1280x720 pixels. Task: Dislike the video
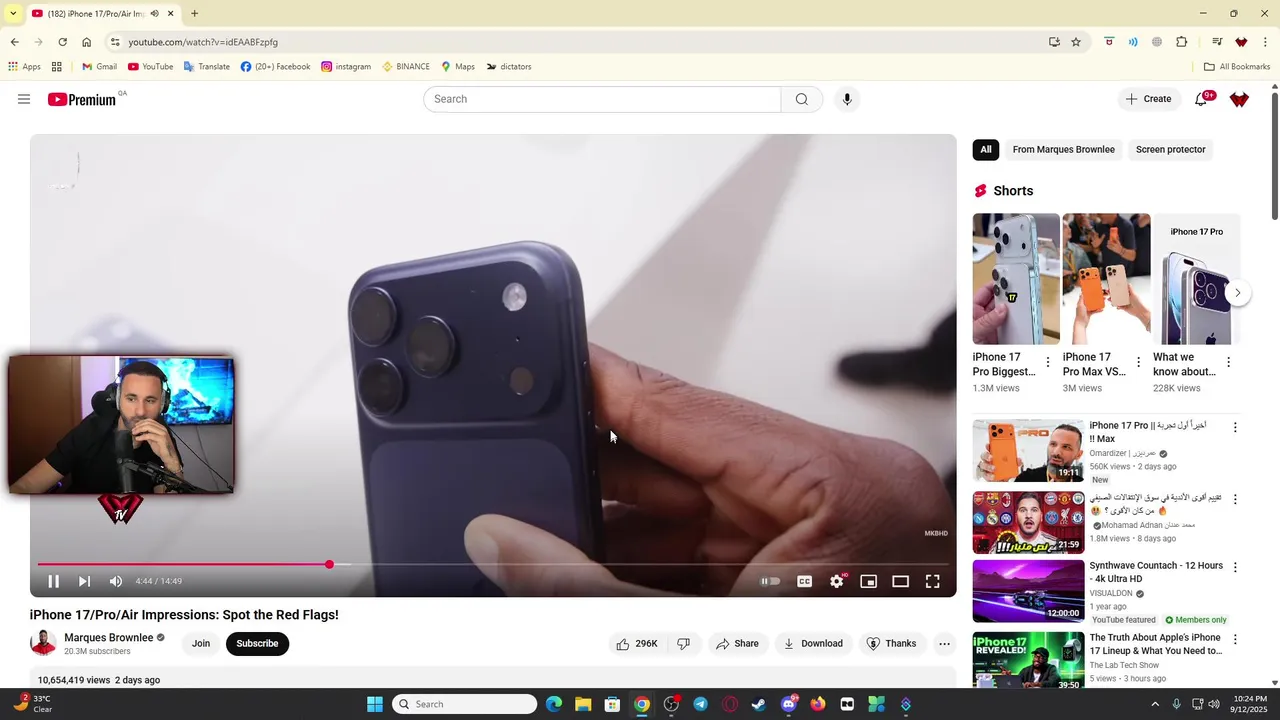(x=684, y=644)
